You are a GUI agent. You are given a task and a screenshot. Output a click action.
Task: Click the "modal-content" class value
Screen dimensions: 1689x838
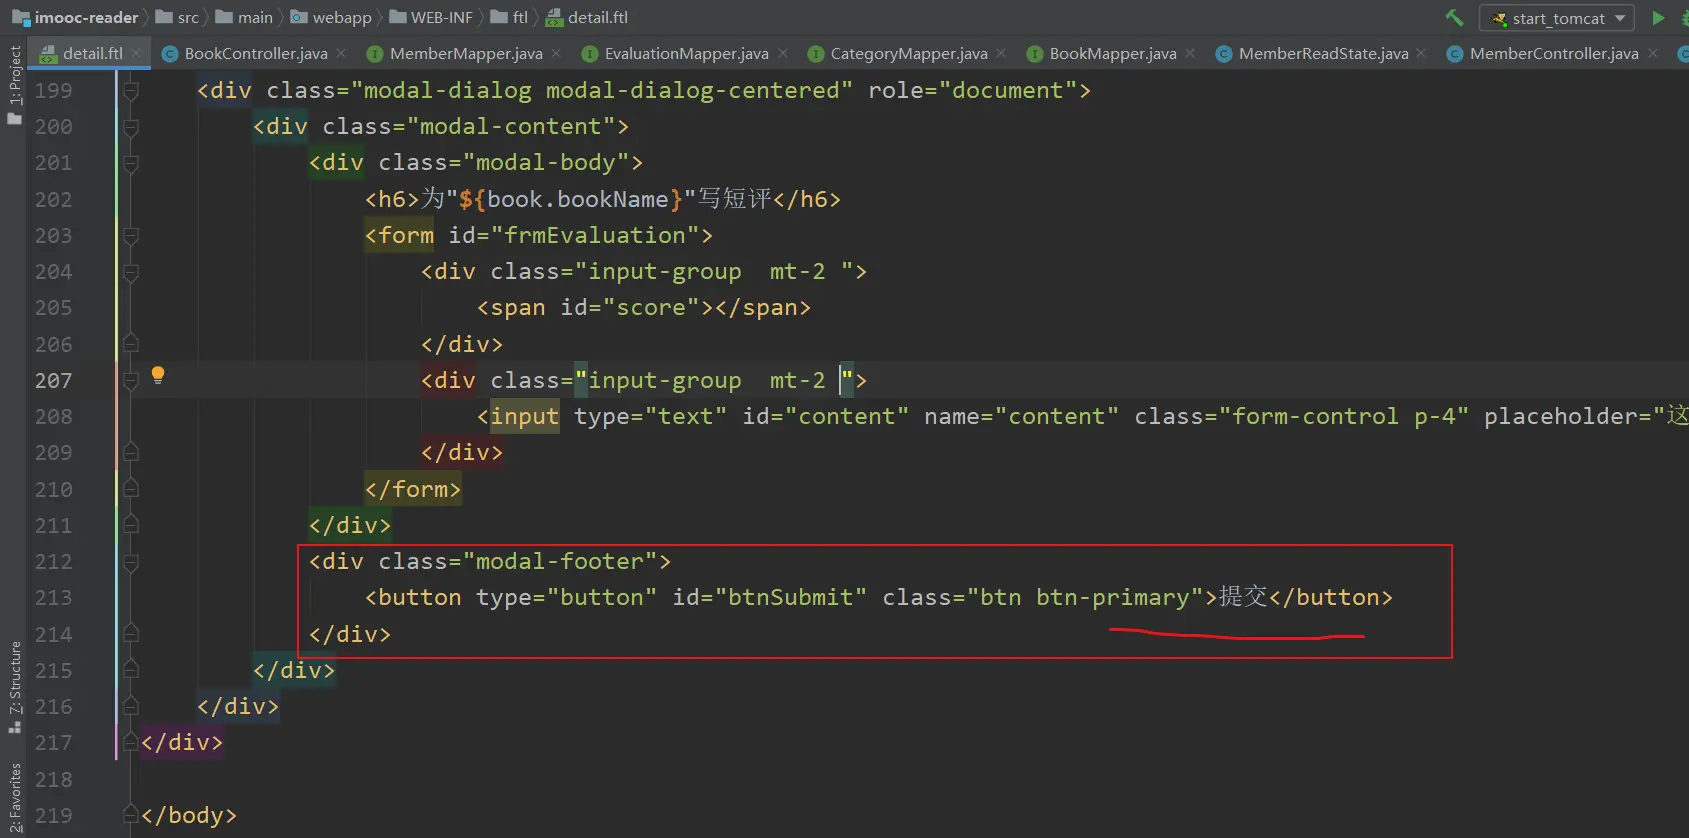point(511,126)
